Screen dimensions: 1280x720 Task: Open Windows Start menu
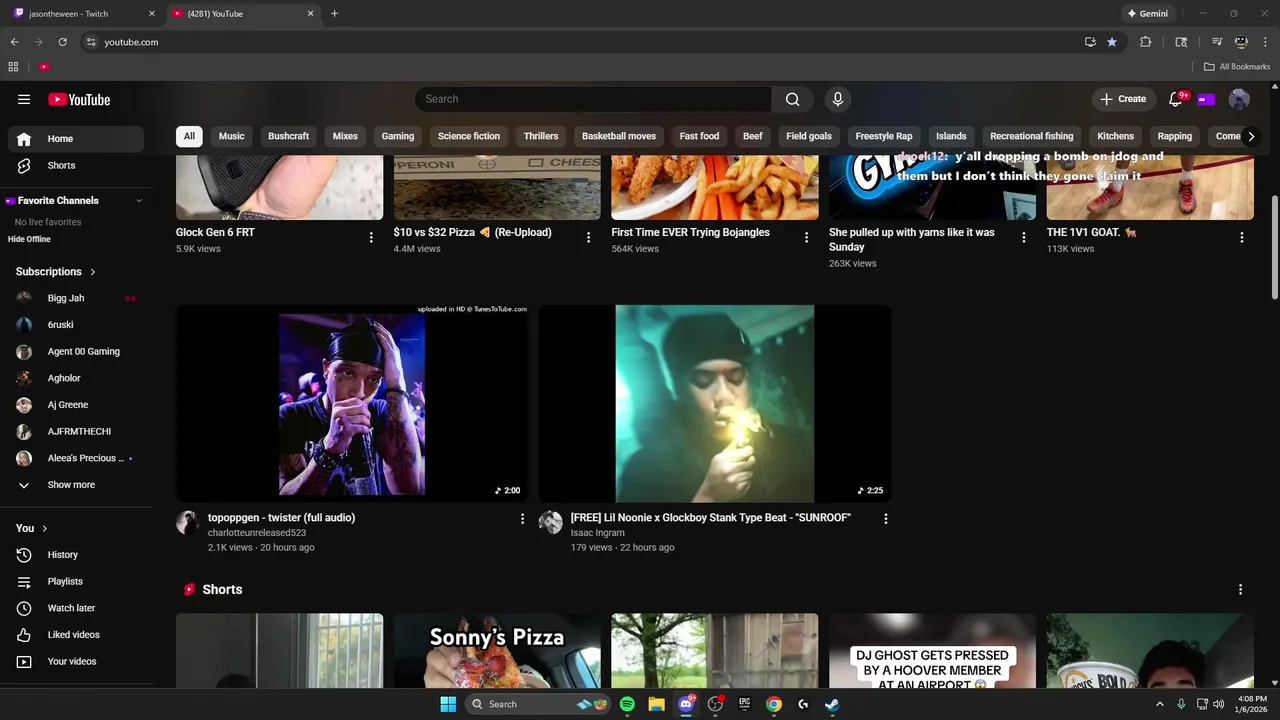(x=448, y=704)
